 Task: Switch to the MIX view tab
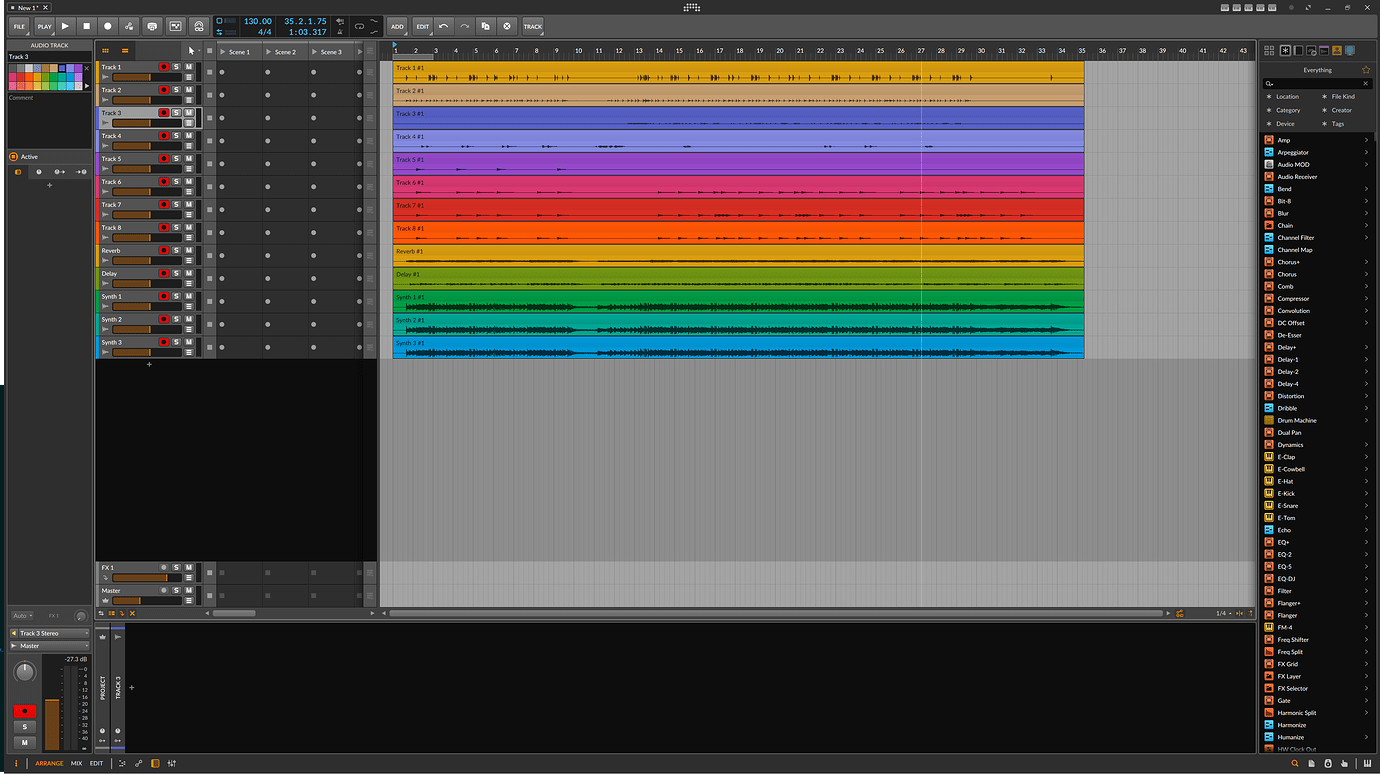coord(76,763)
